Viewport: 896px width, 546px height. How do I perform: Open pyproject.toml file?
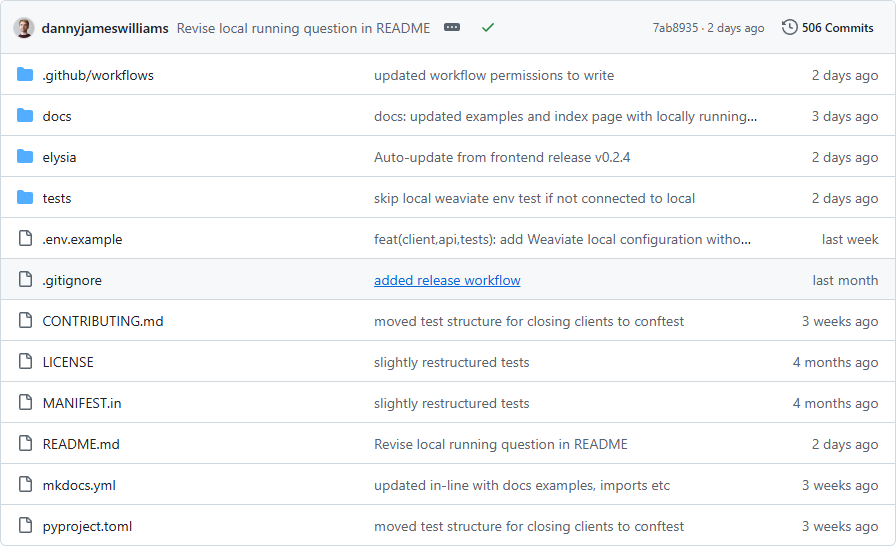pyautogui.click(x=87, y=527)
